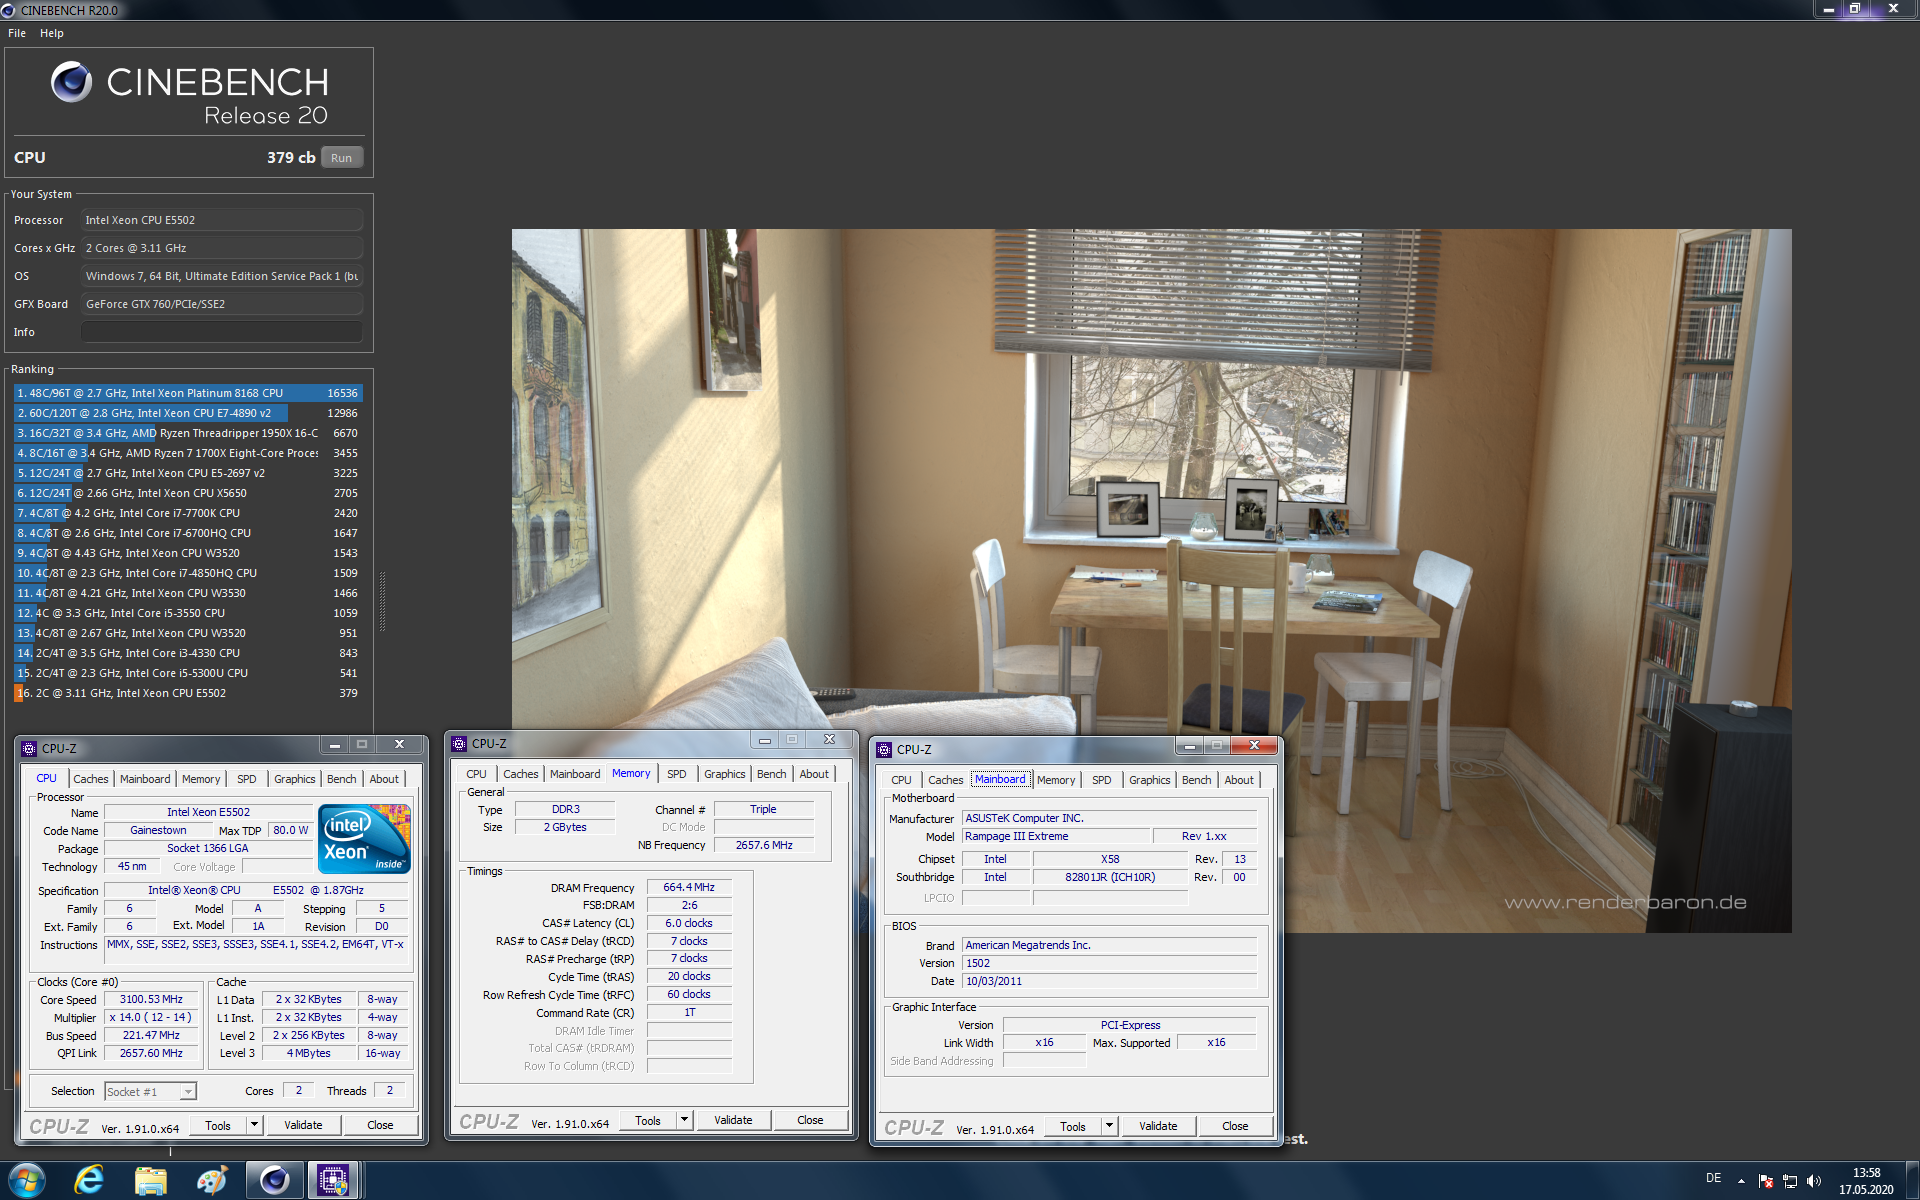
Task: Click the ranking panel resize handle
Action: (382, 602)
